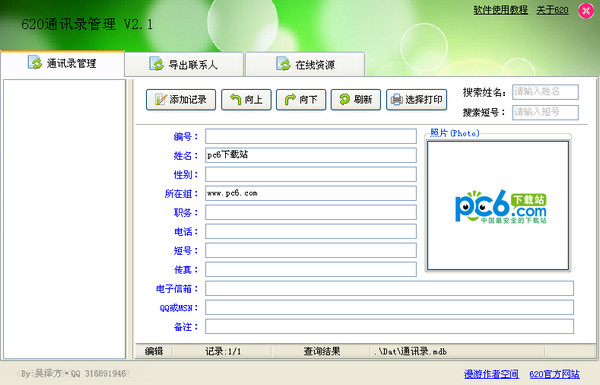Click the QQ或MSN input field
This screenshot has height=385, width=600.
click(389, 307)
